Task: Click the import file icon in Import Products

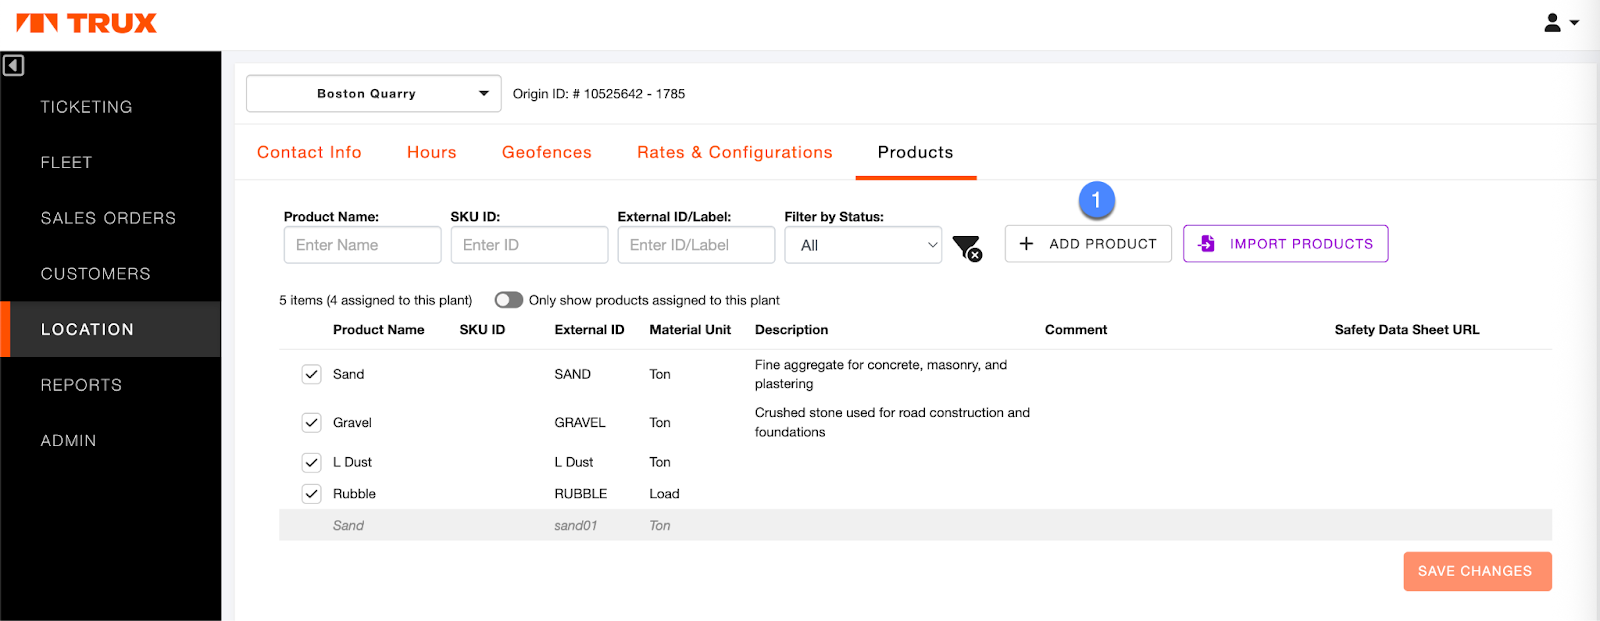Action: tap(1207, 244)
